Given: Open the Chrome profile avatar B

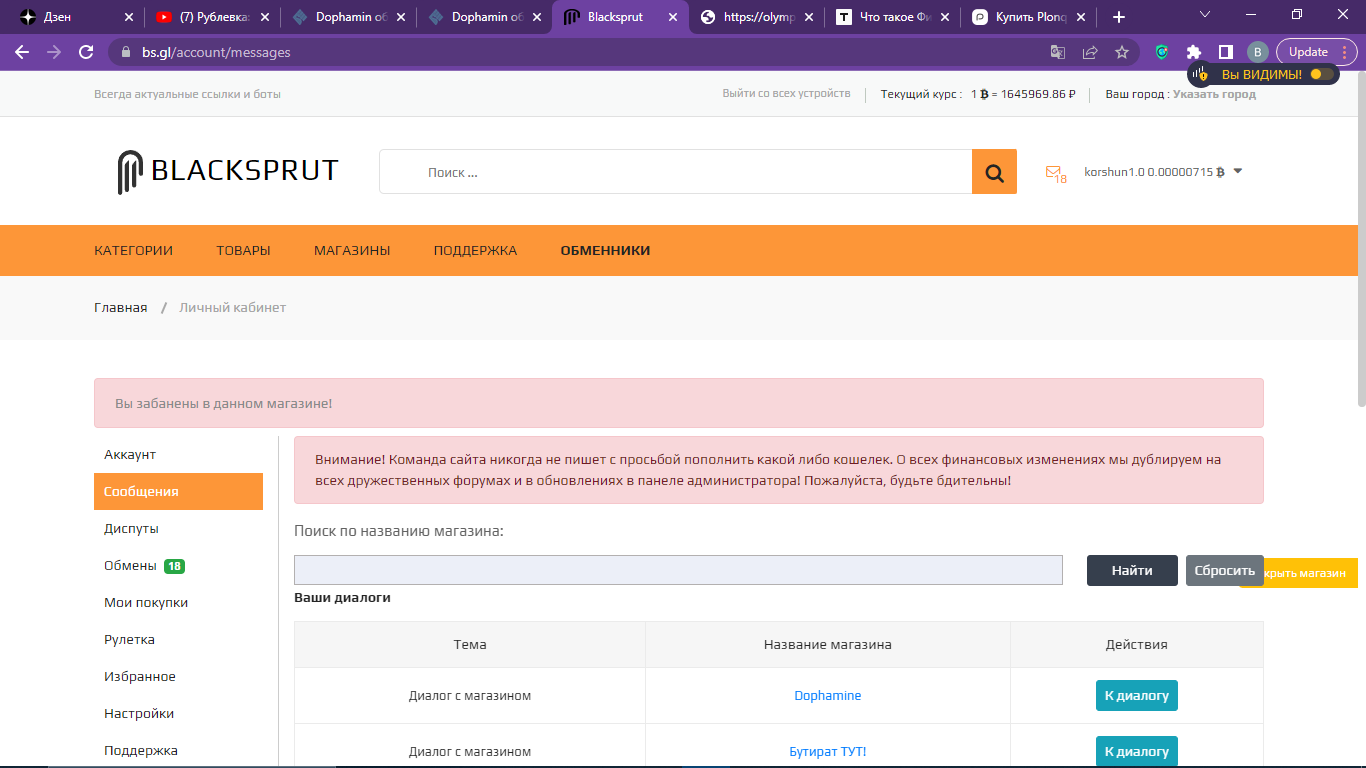Looking at the screenshot, I should [1258, 52].
